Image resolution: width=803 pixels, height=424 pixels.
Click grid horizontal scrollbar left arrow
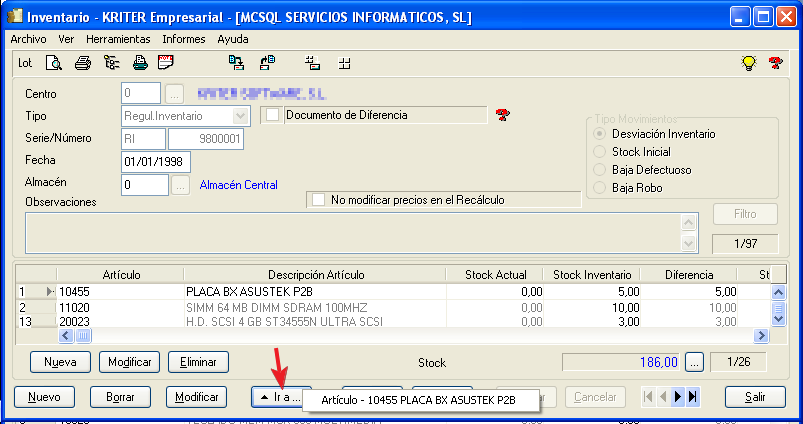66,336
